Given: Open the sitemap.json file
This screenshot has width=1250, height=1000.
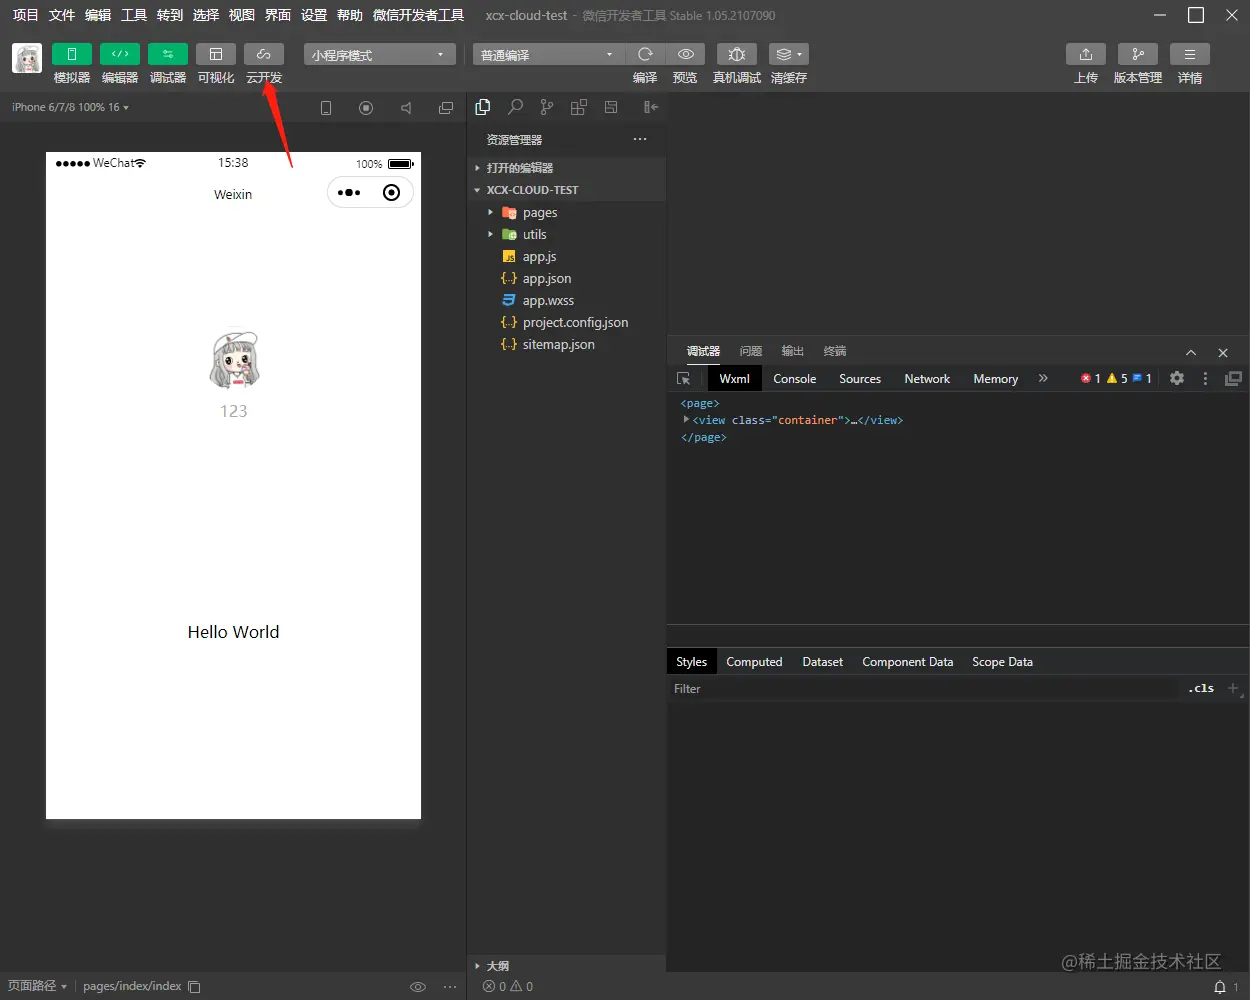Looking at the screenshot, I should point(566,344).
